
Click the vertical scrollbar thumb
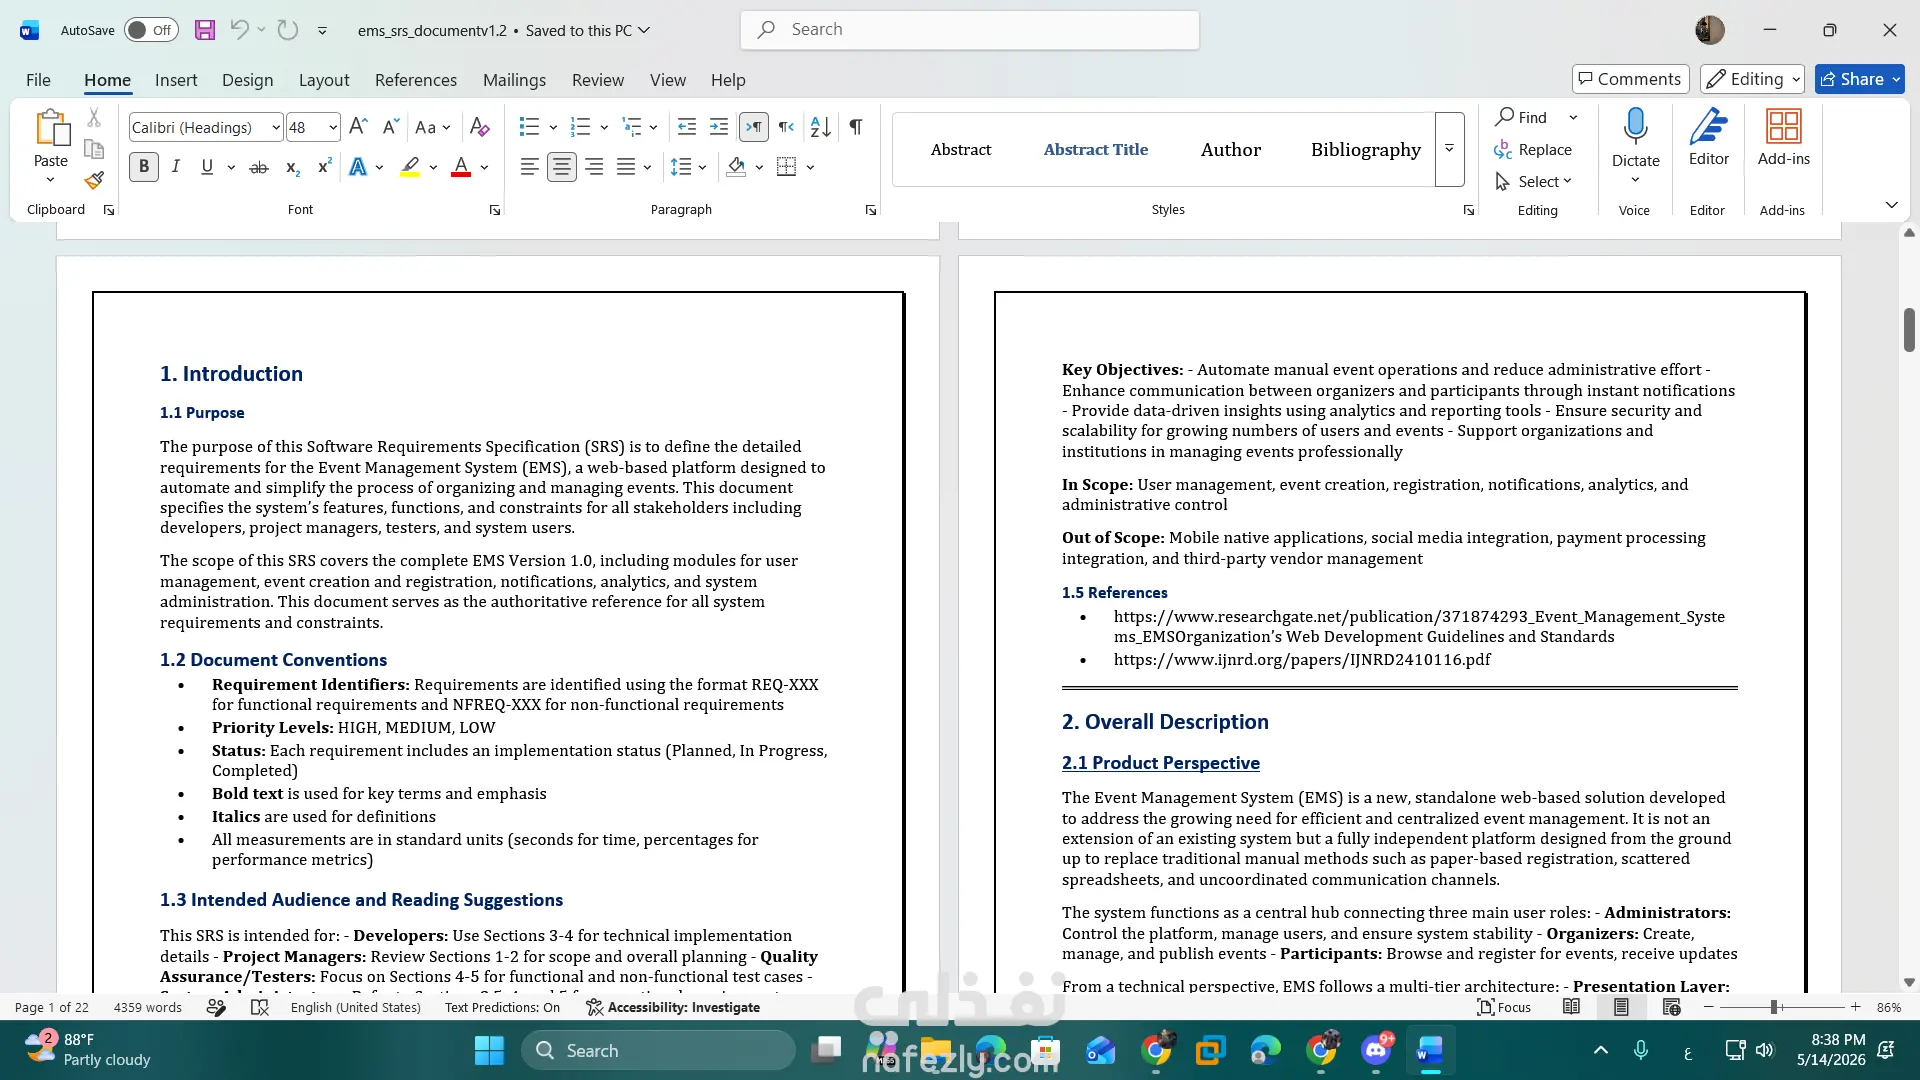tap(1909, 330)
